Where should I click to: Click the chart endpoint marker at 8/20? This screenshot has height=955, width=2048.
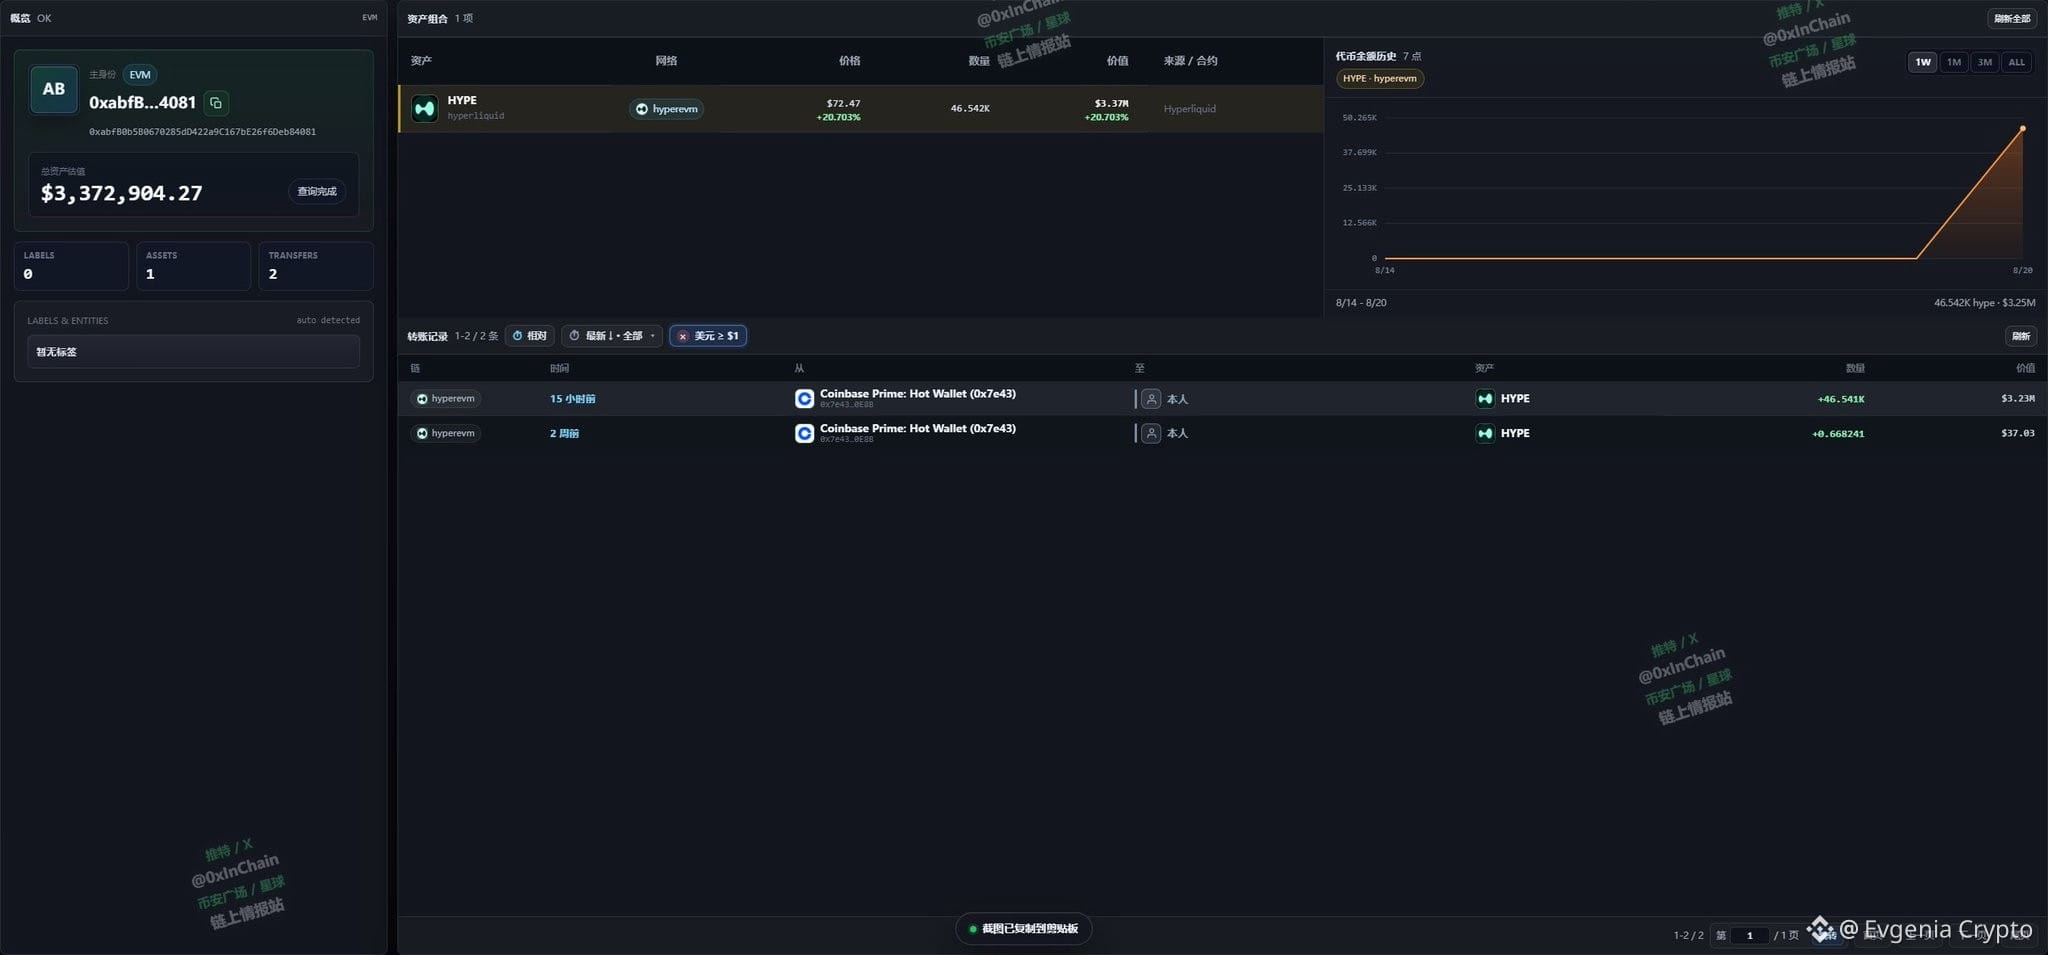2022,128
